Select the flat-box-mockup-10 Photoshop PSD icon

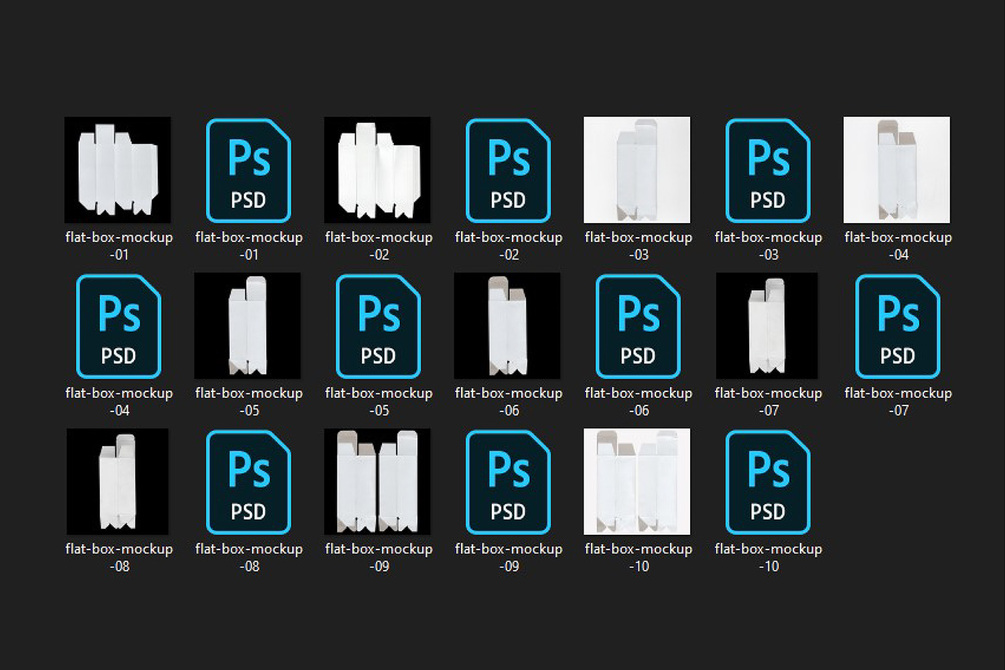pyautogui.click(x=768, y=482)
